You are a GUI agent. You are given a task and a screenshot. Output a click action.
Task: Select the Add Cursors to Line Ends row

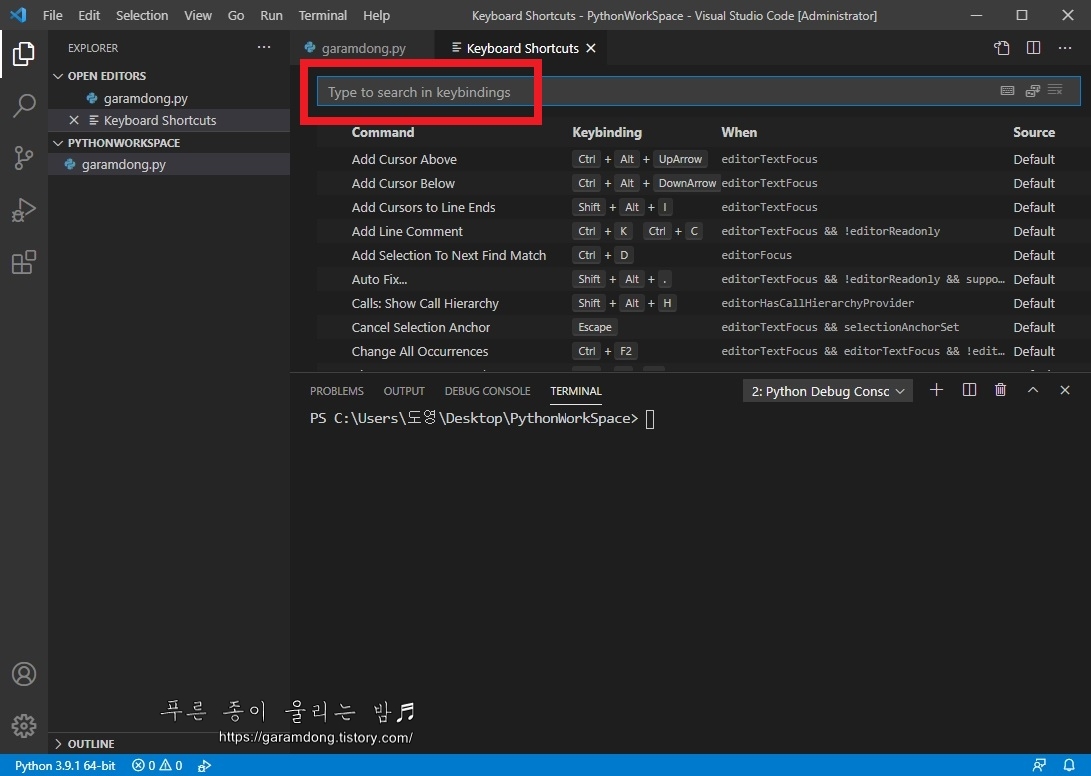[699, 207]
